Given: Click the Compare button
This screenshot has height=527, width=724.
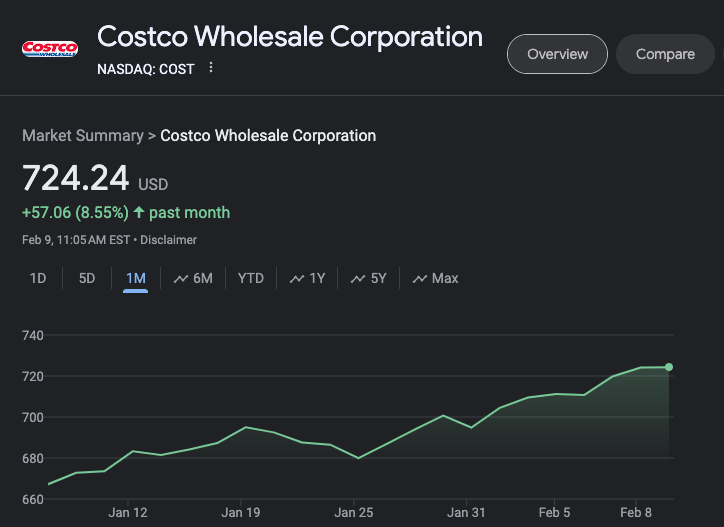Looking at the screenshot, I should 665,54.
